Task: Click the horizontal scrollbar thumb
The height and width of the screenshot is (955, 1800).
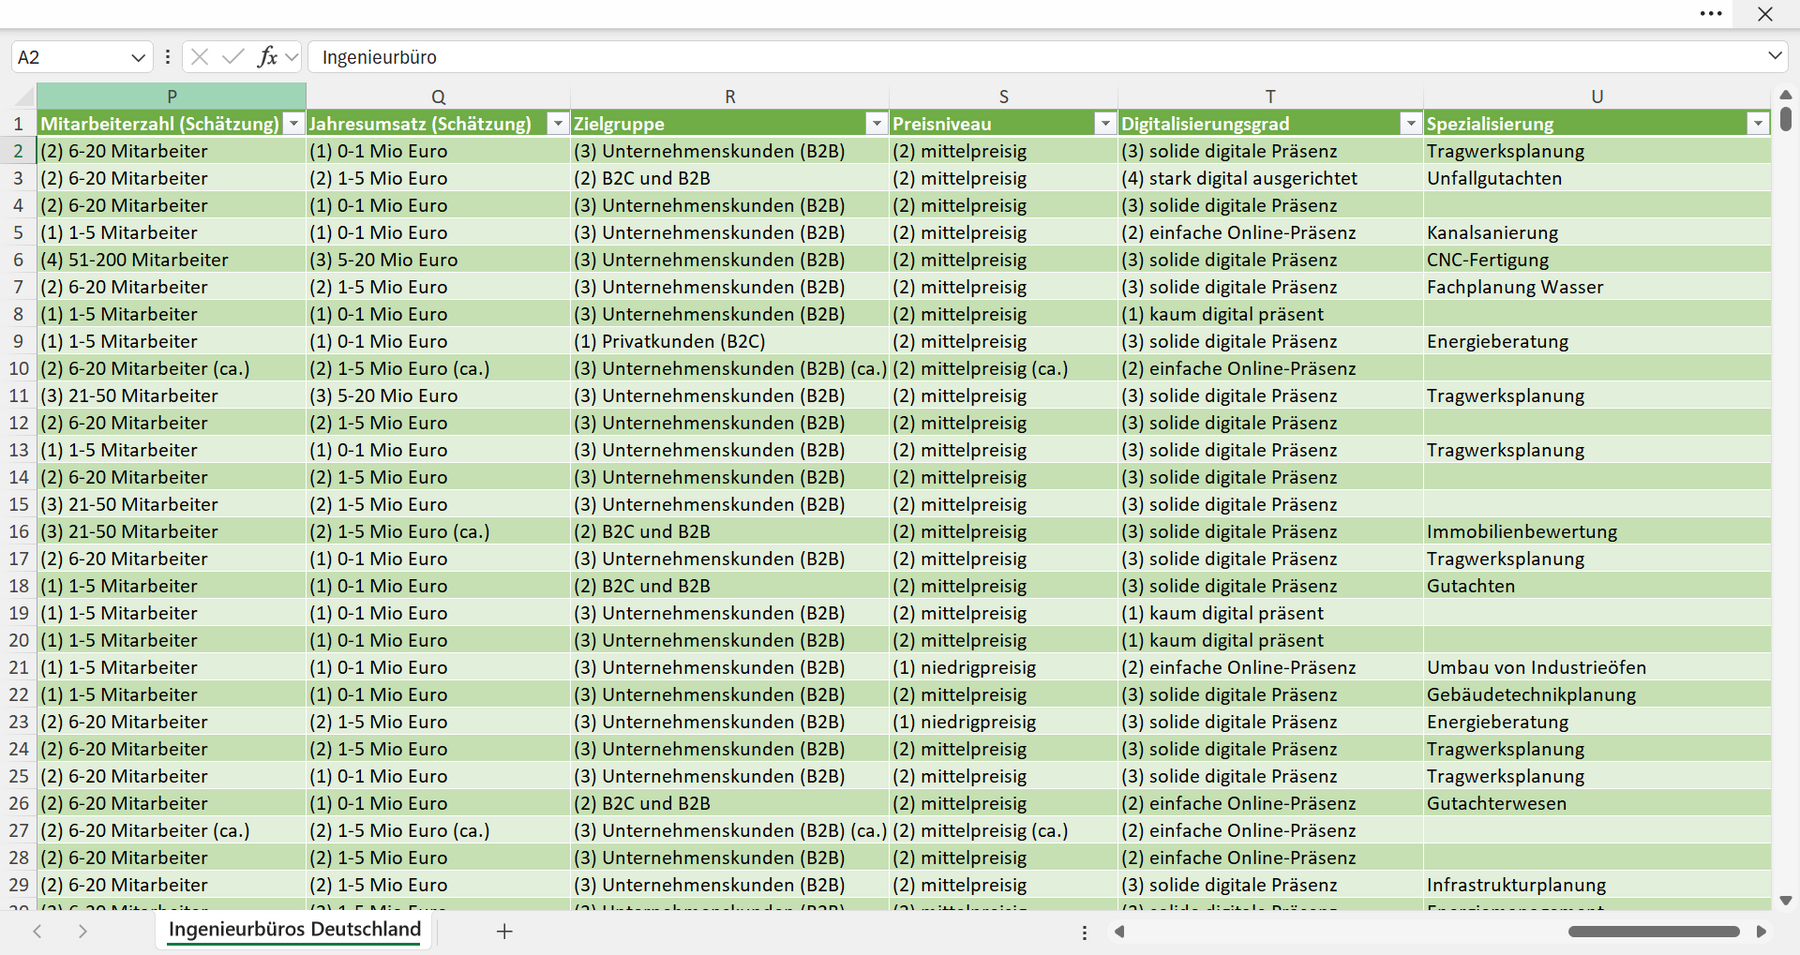Action: point(1654,931)
